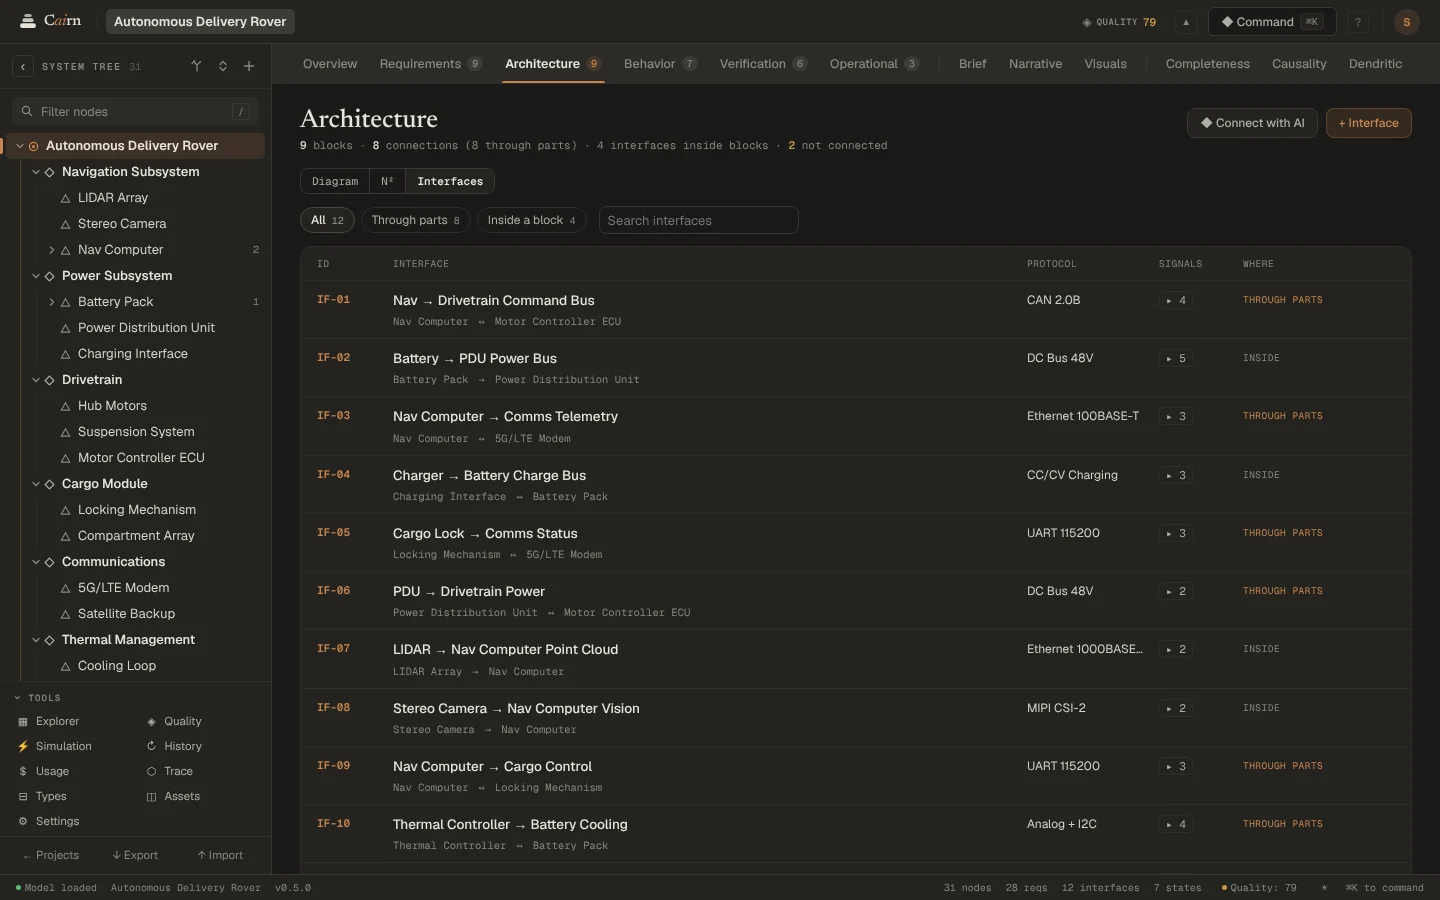Open the Usage tool

(44, 771)
